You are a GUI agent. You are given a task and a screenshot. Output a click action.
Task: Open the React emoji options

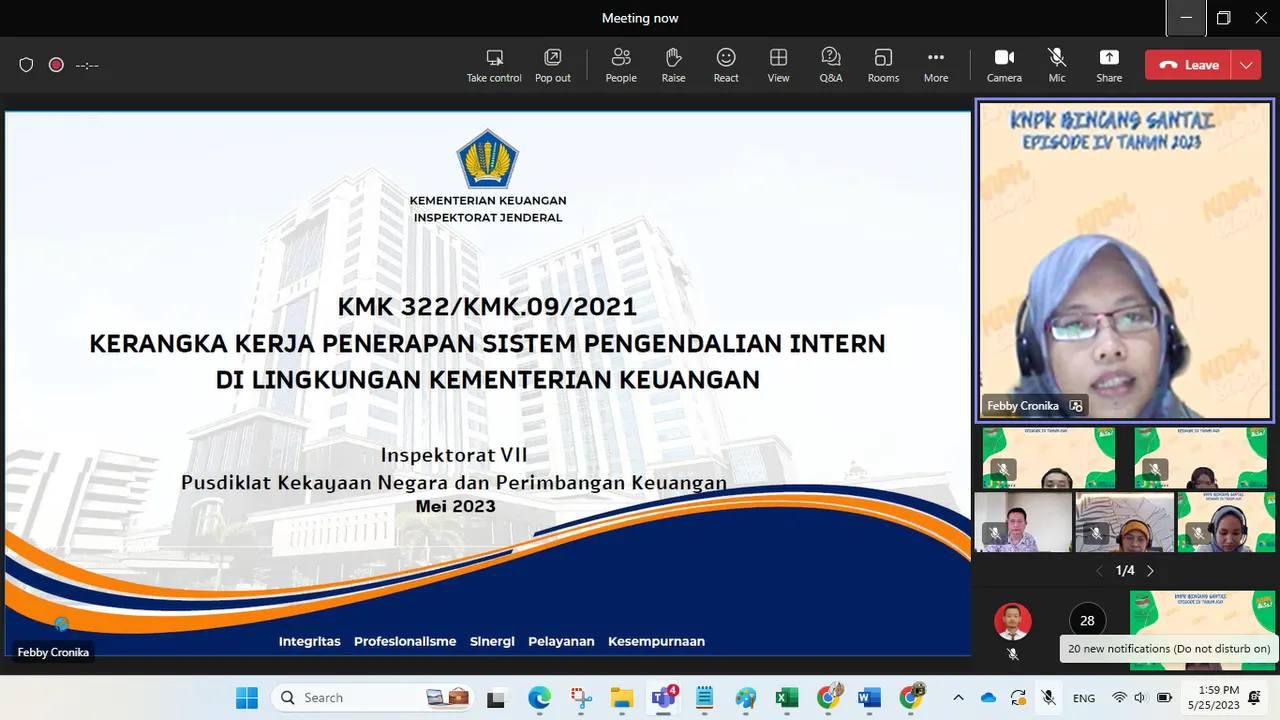pos(726,65)
